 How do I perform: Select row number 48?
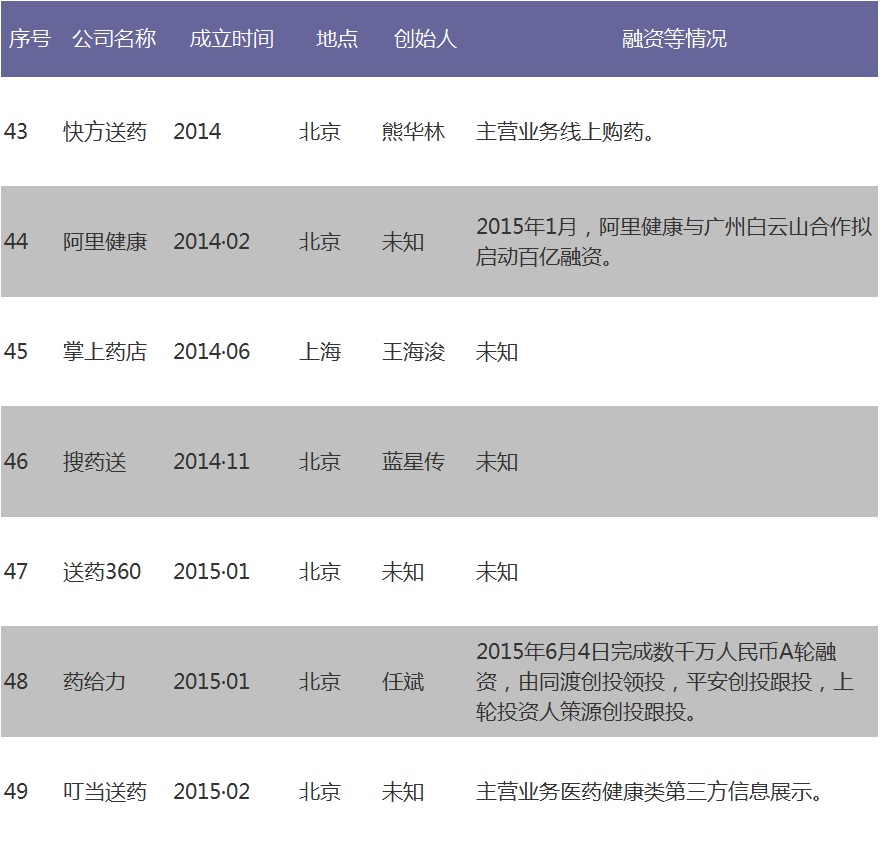coord(16,682)
